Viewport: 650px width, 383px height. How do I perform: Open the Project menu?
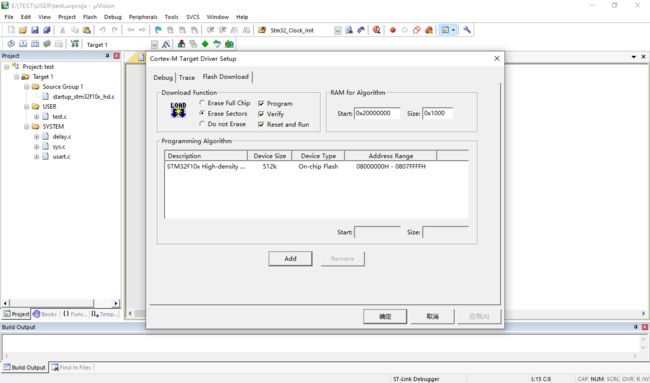(x=67, y=17)
